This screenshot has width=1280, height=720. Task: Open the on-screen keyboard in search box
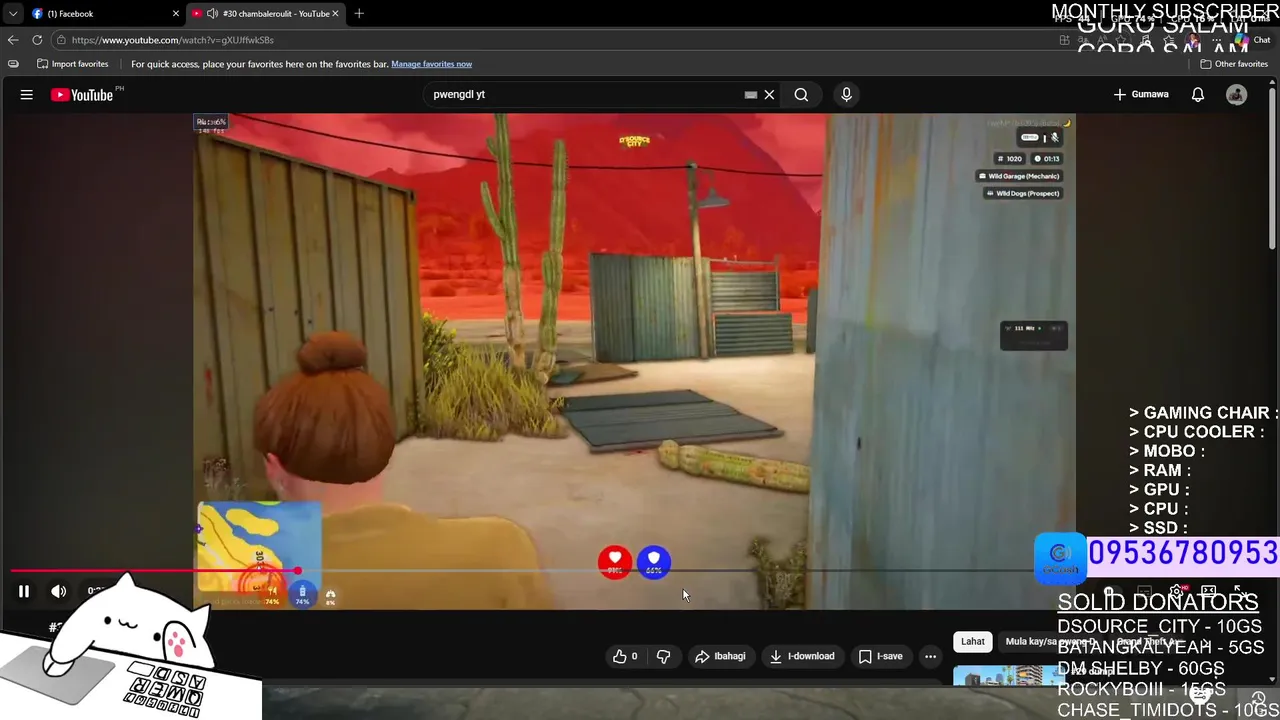pos(751,95)
